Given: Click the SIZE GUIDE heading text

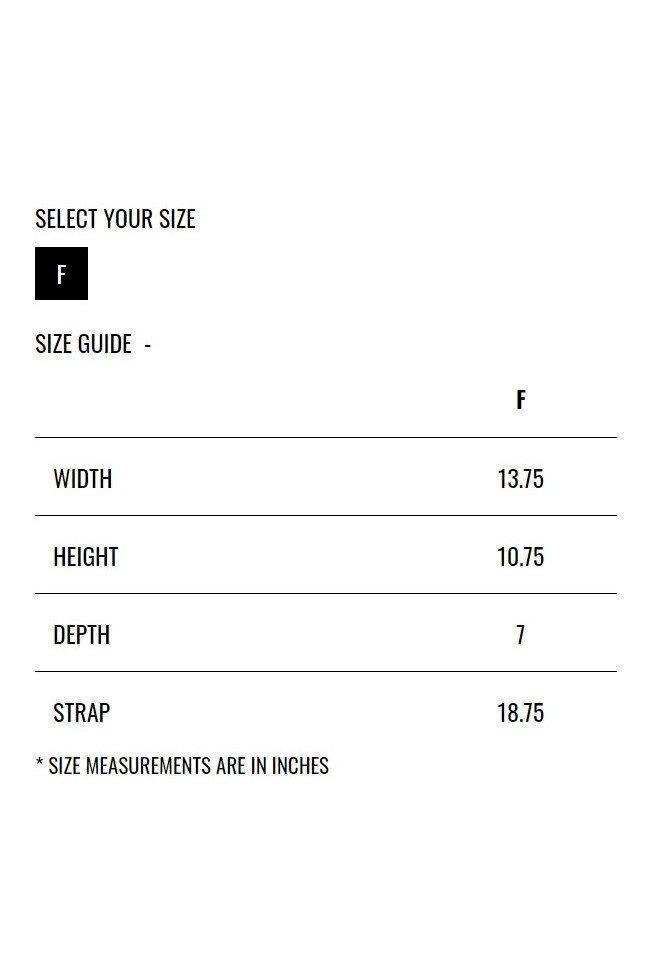Looking at the screenshot, I should [x=83, y=344].
